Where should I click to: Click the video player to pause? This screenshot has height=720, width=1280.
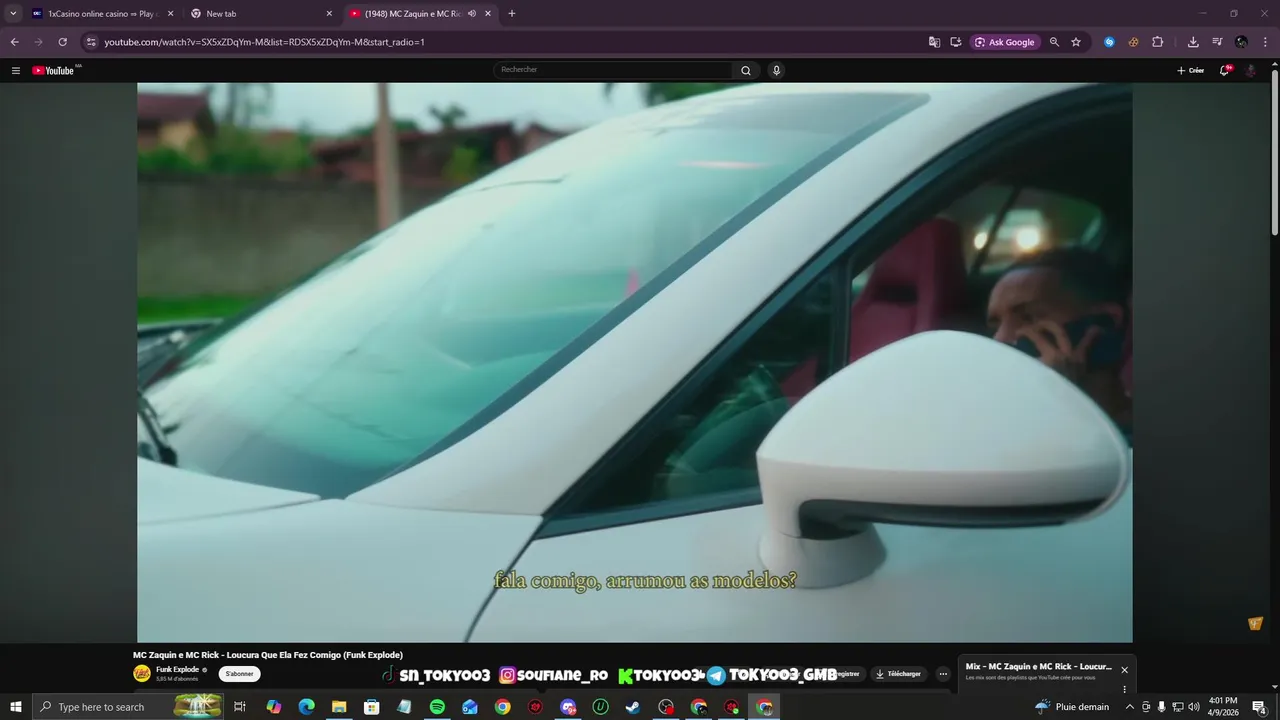[634, 362]
